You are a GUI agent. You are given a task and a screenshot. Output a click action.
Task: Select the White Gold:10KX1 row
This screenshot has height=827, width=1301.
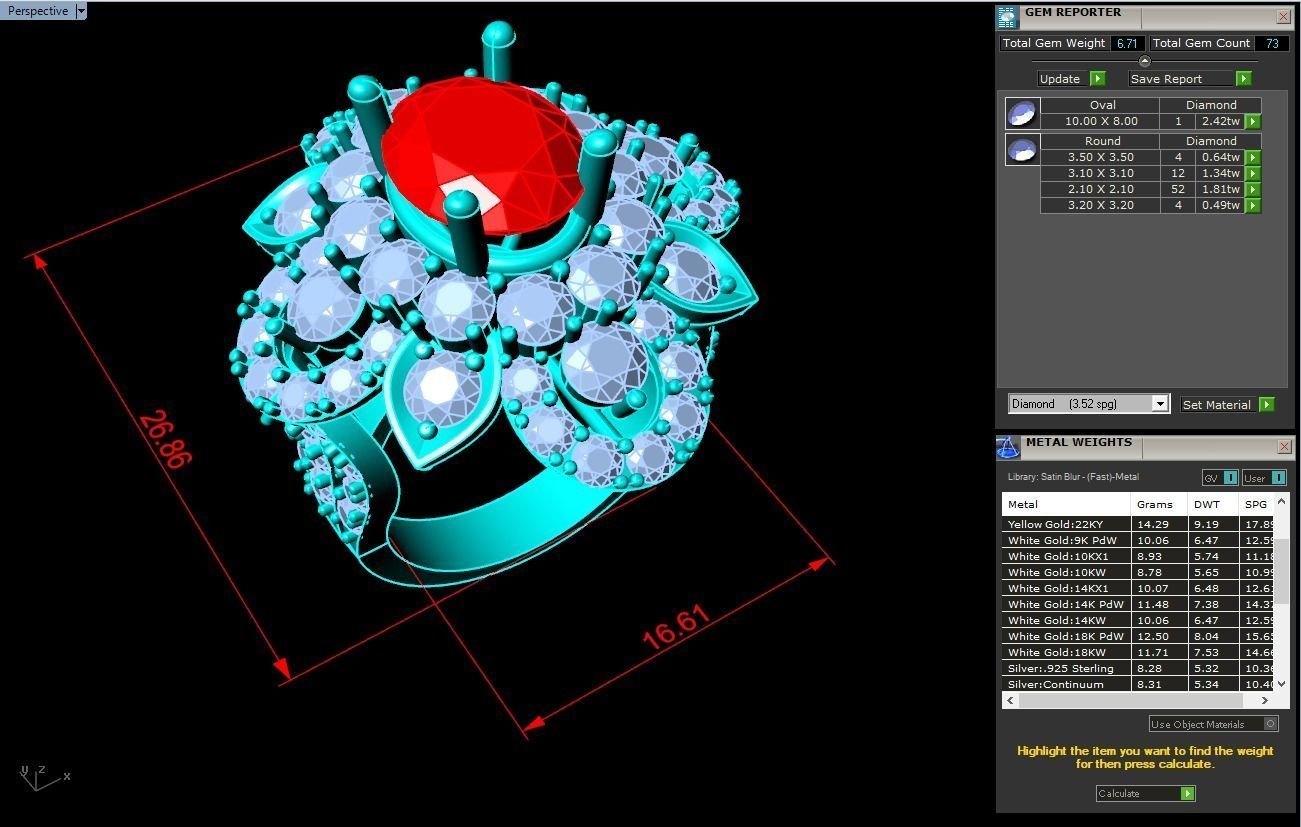coord(1139,556)
